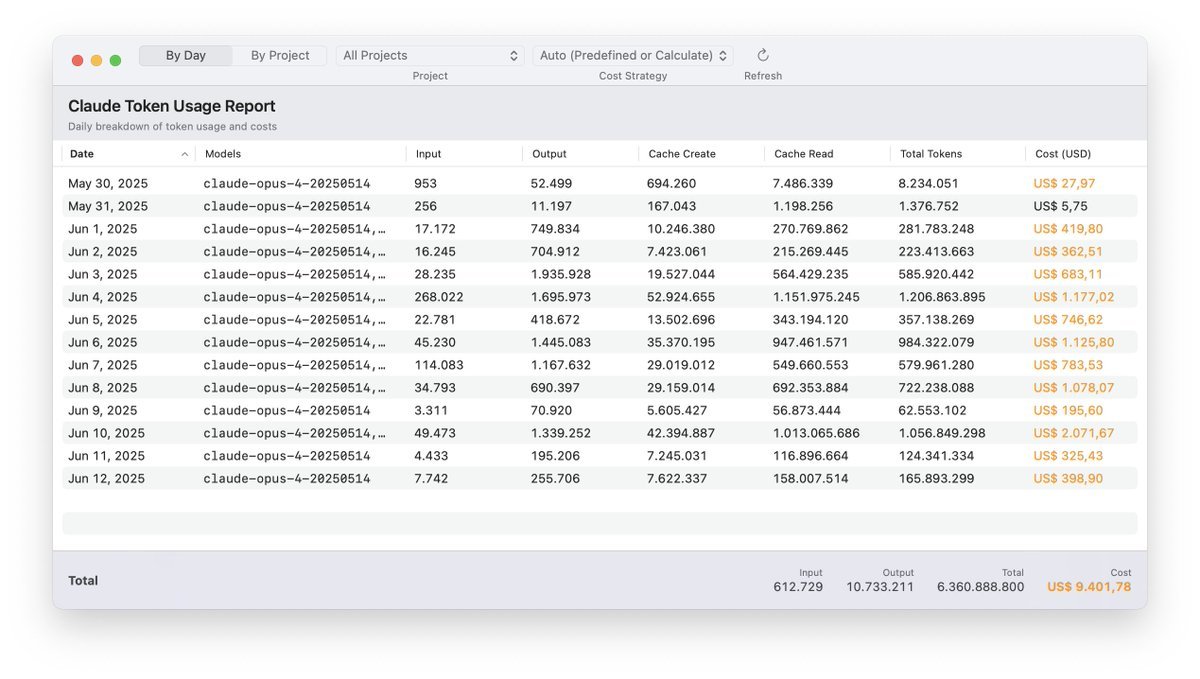Click the Date column sort arrow

(184, 154)
